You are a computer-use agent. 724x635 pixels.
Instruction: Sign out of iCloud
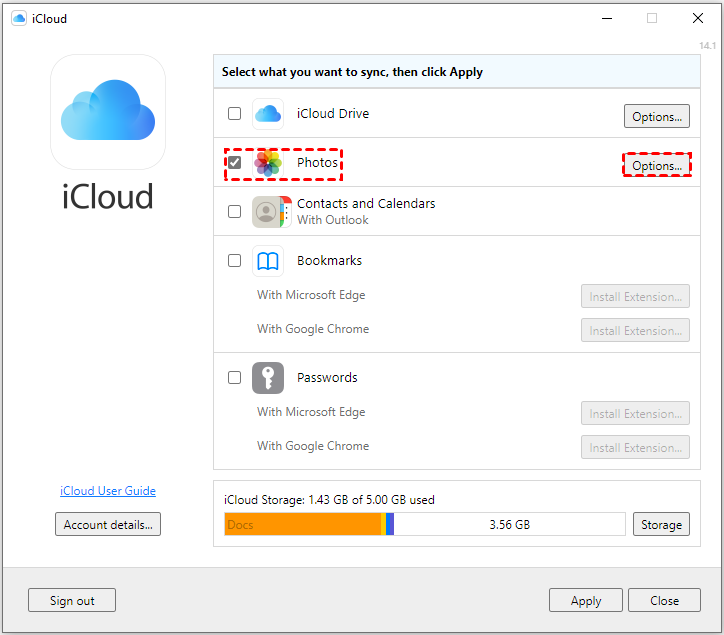coord(72,600)
